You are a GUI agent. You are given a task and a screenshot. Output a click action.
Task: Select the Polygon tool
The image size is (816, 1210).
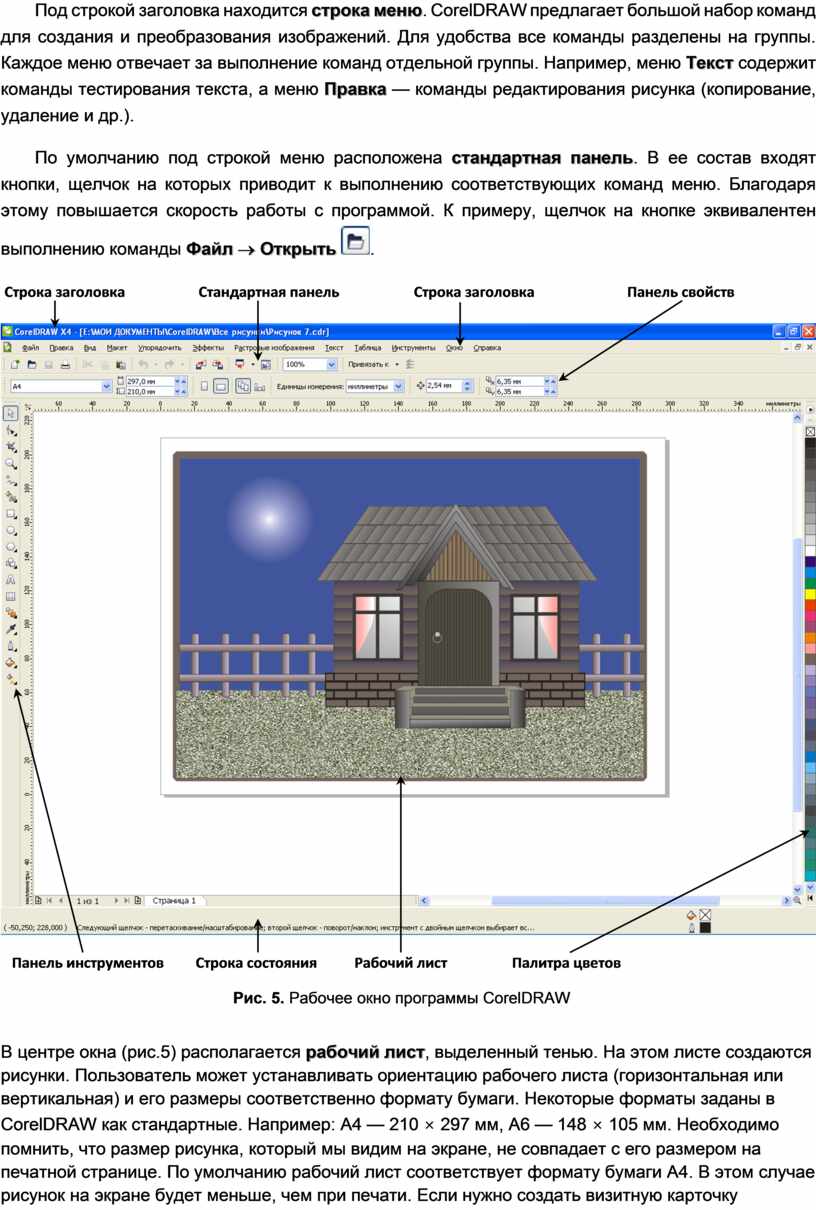(11, 547)
